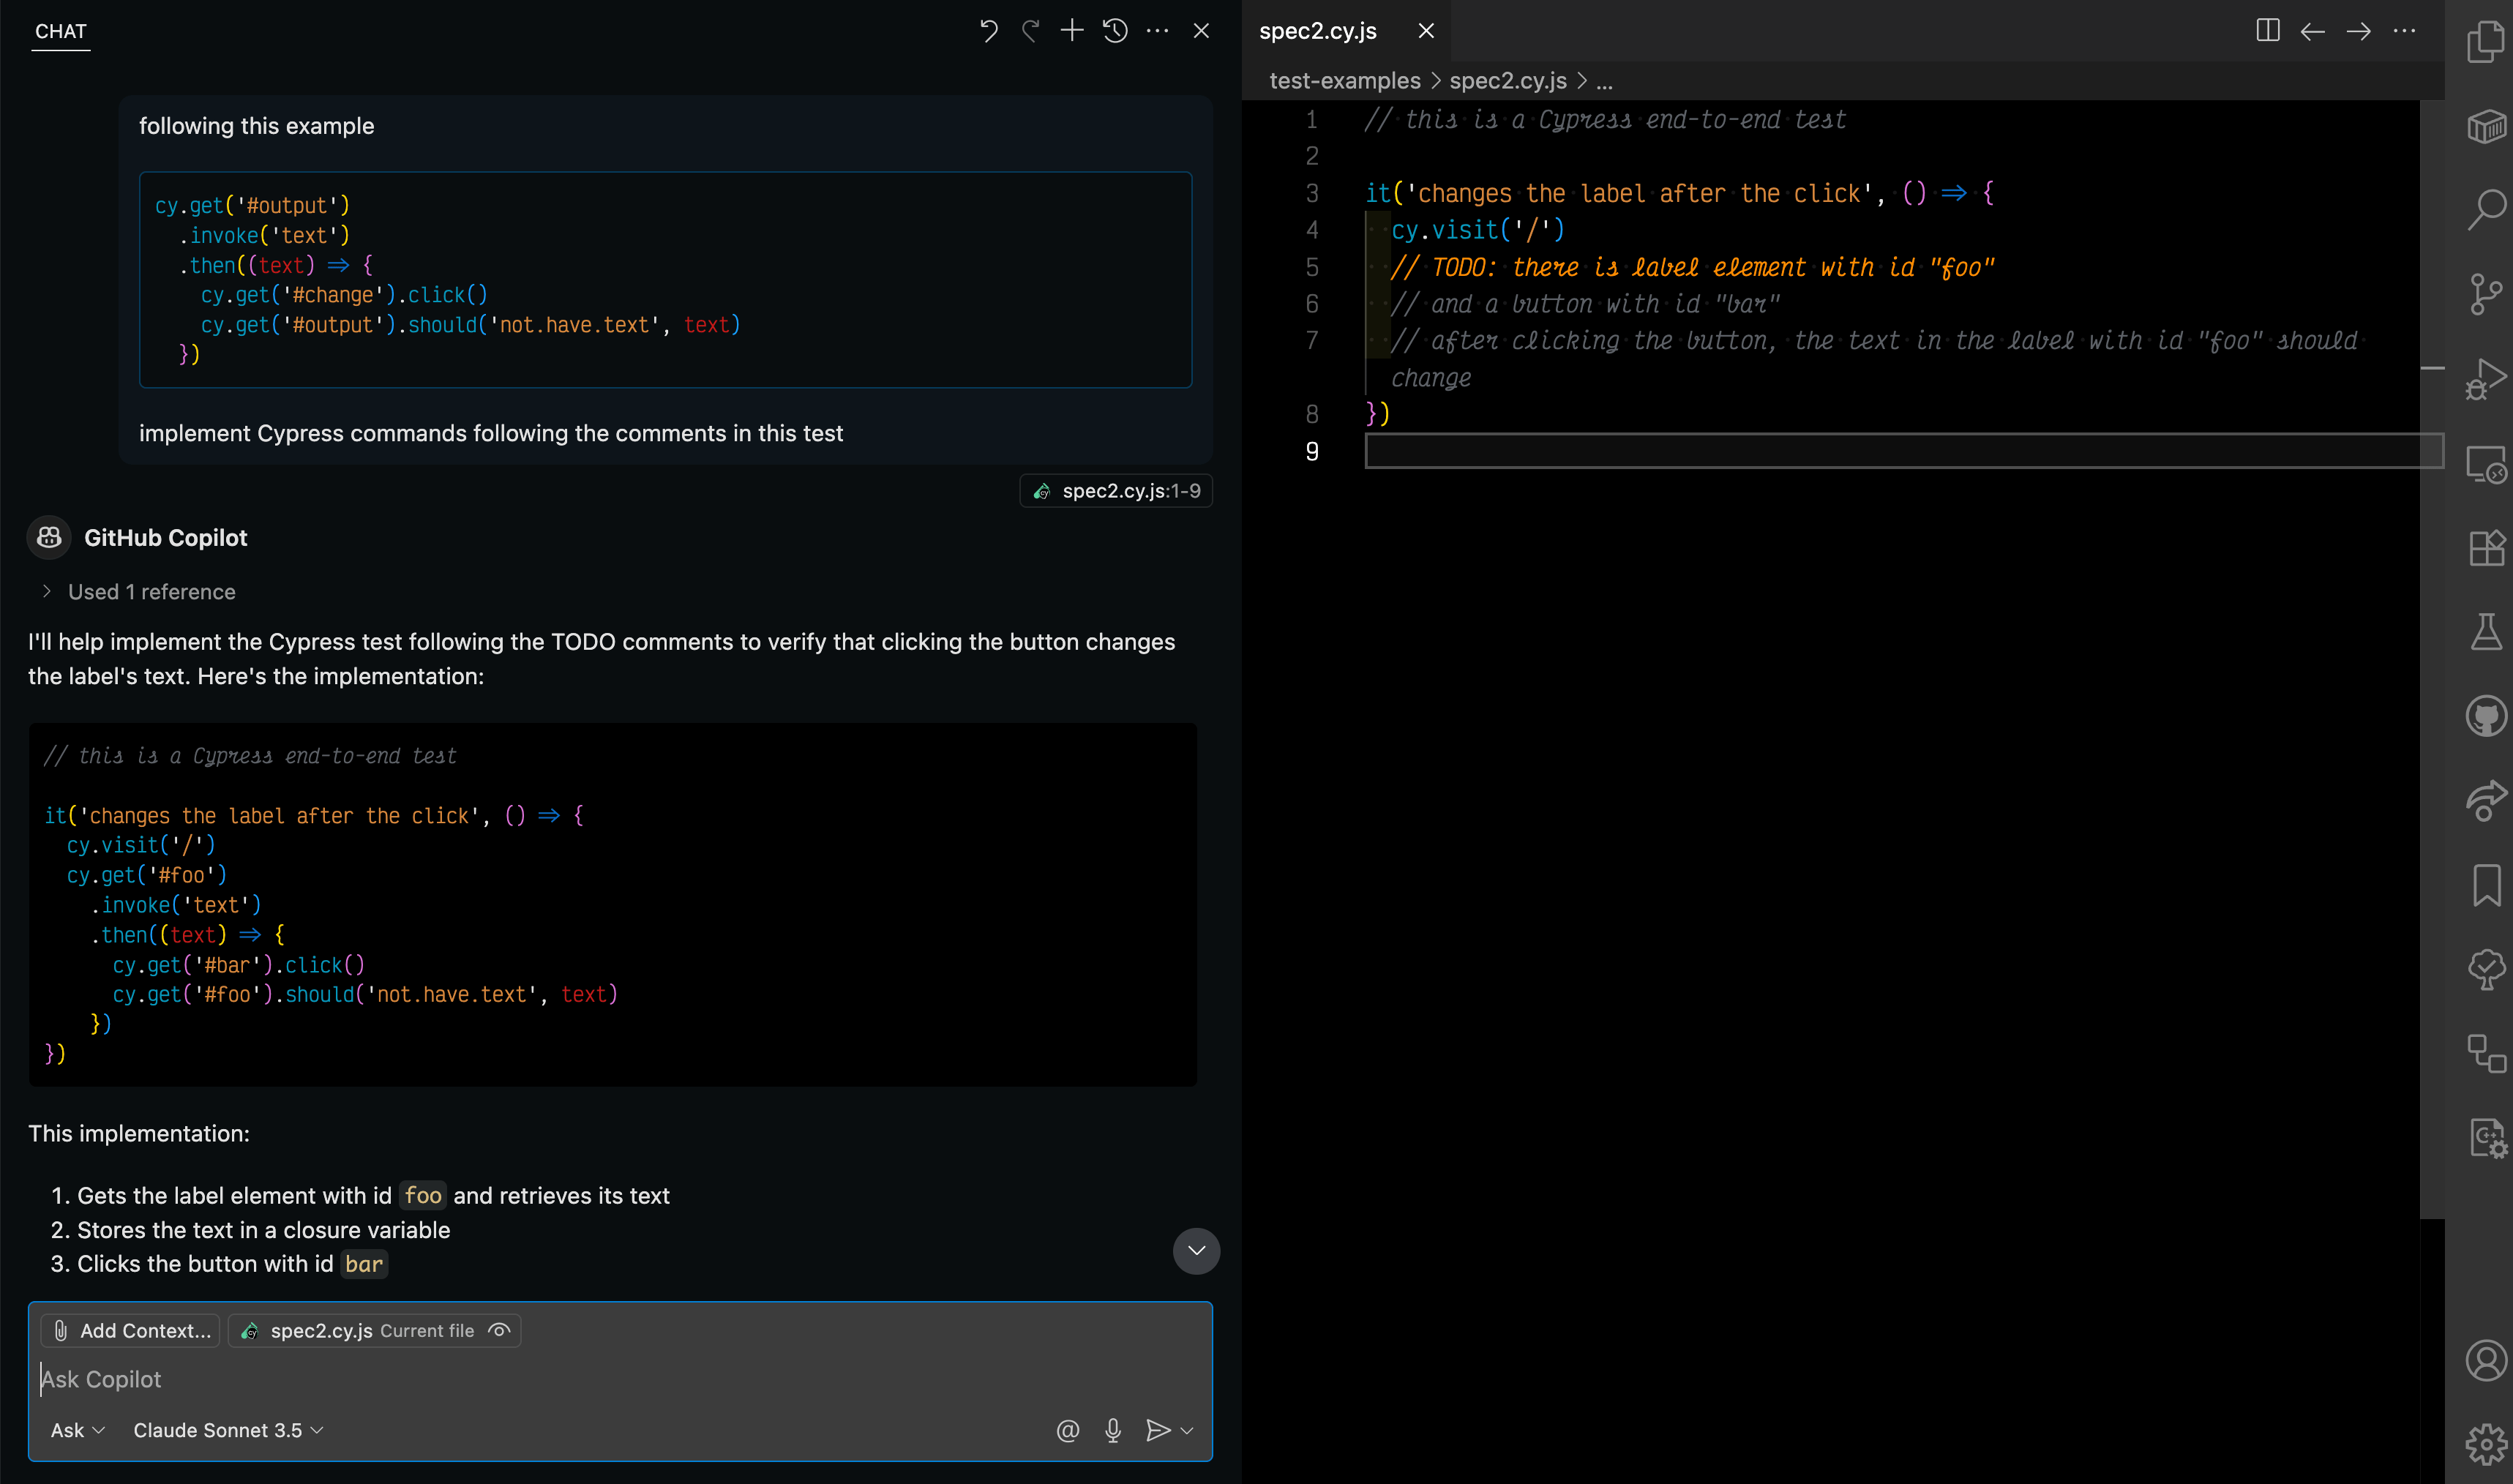Open send options dropdown arrow
The height and width of the screenshot is (1484, 2513).
[1187, 1430]
